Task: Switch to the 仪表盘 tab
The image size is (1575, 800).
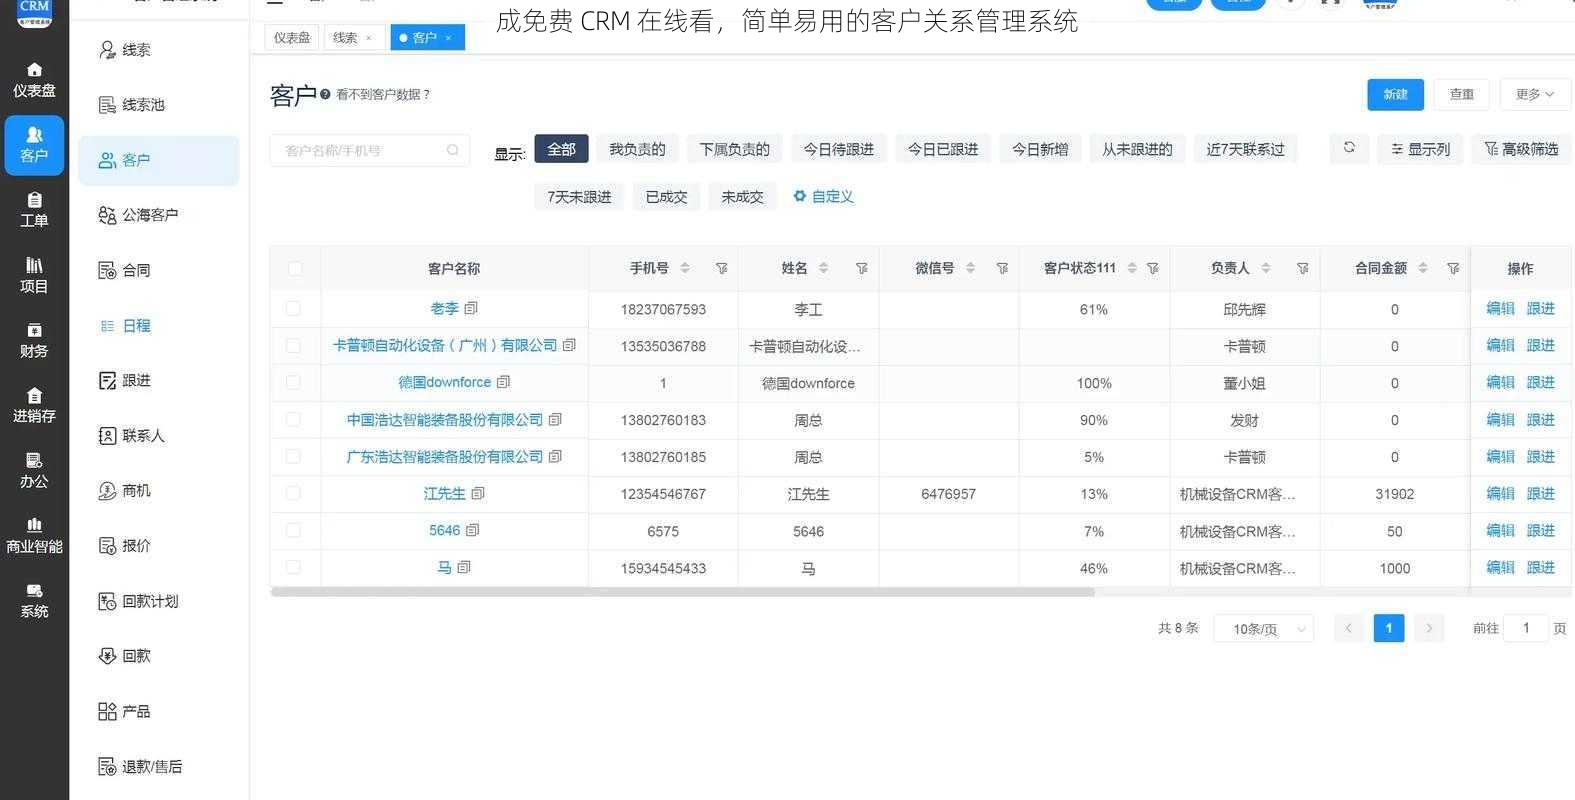Action: [x=292, y=38]
